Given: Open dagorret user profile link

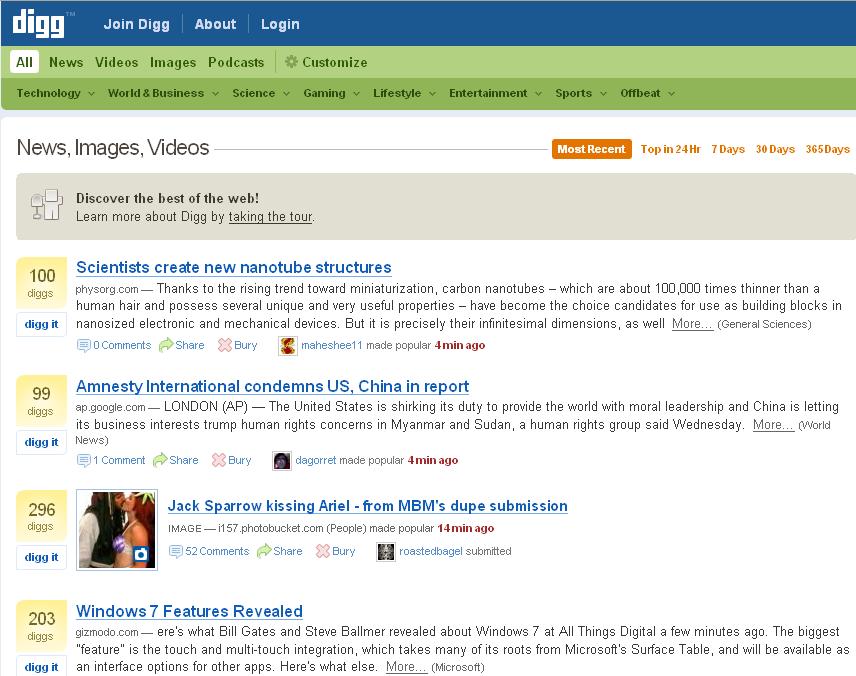Looking at the screenshot, I should [316, 460].
